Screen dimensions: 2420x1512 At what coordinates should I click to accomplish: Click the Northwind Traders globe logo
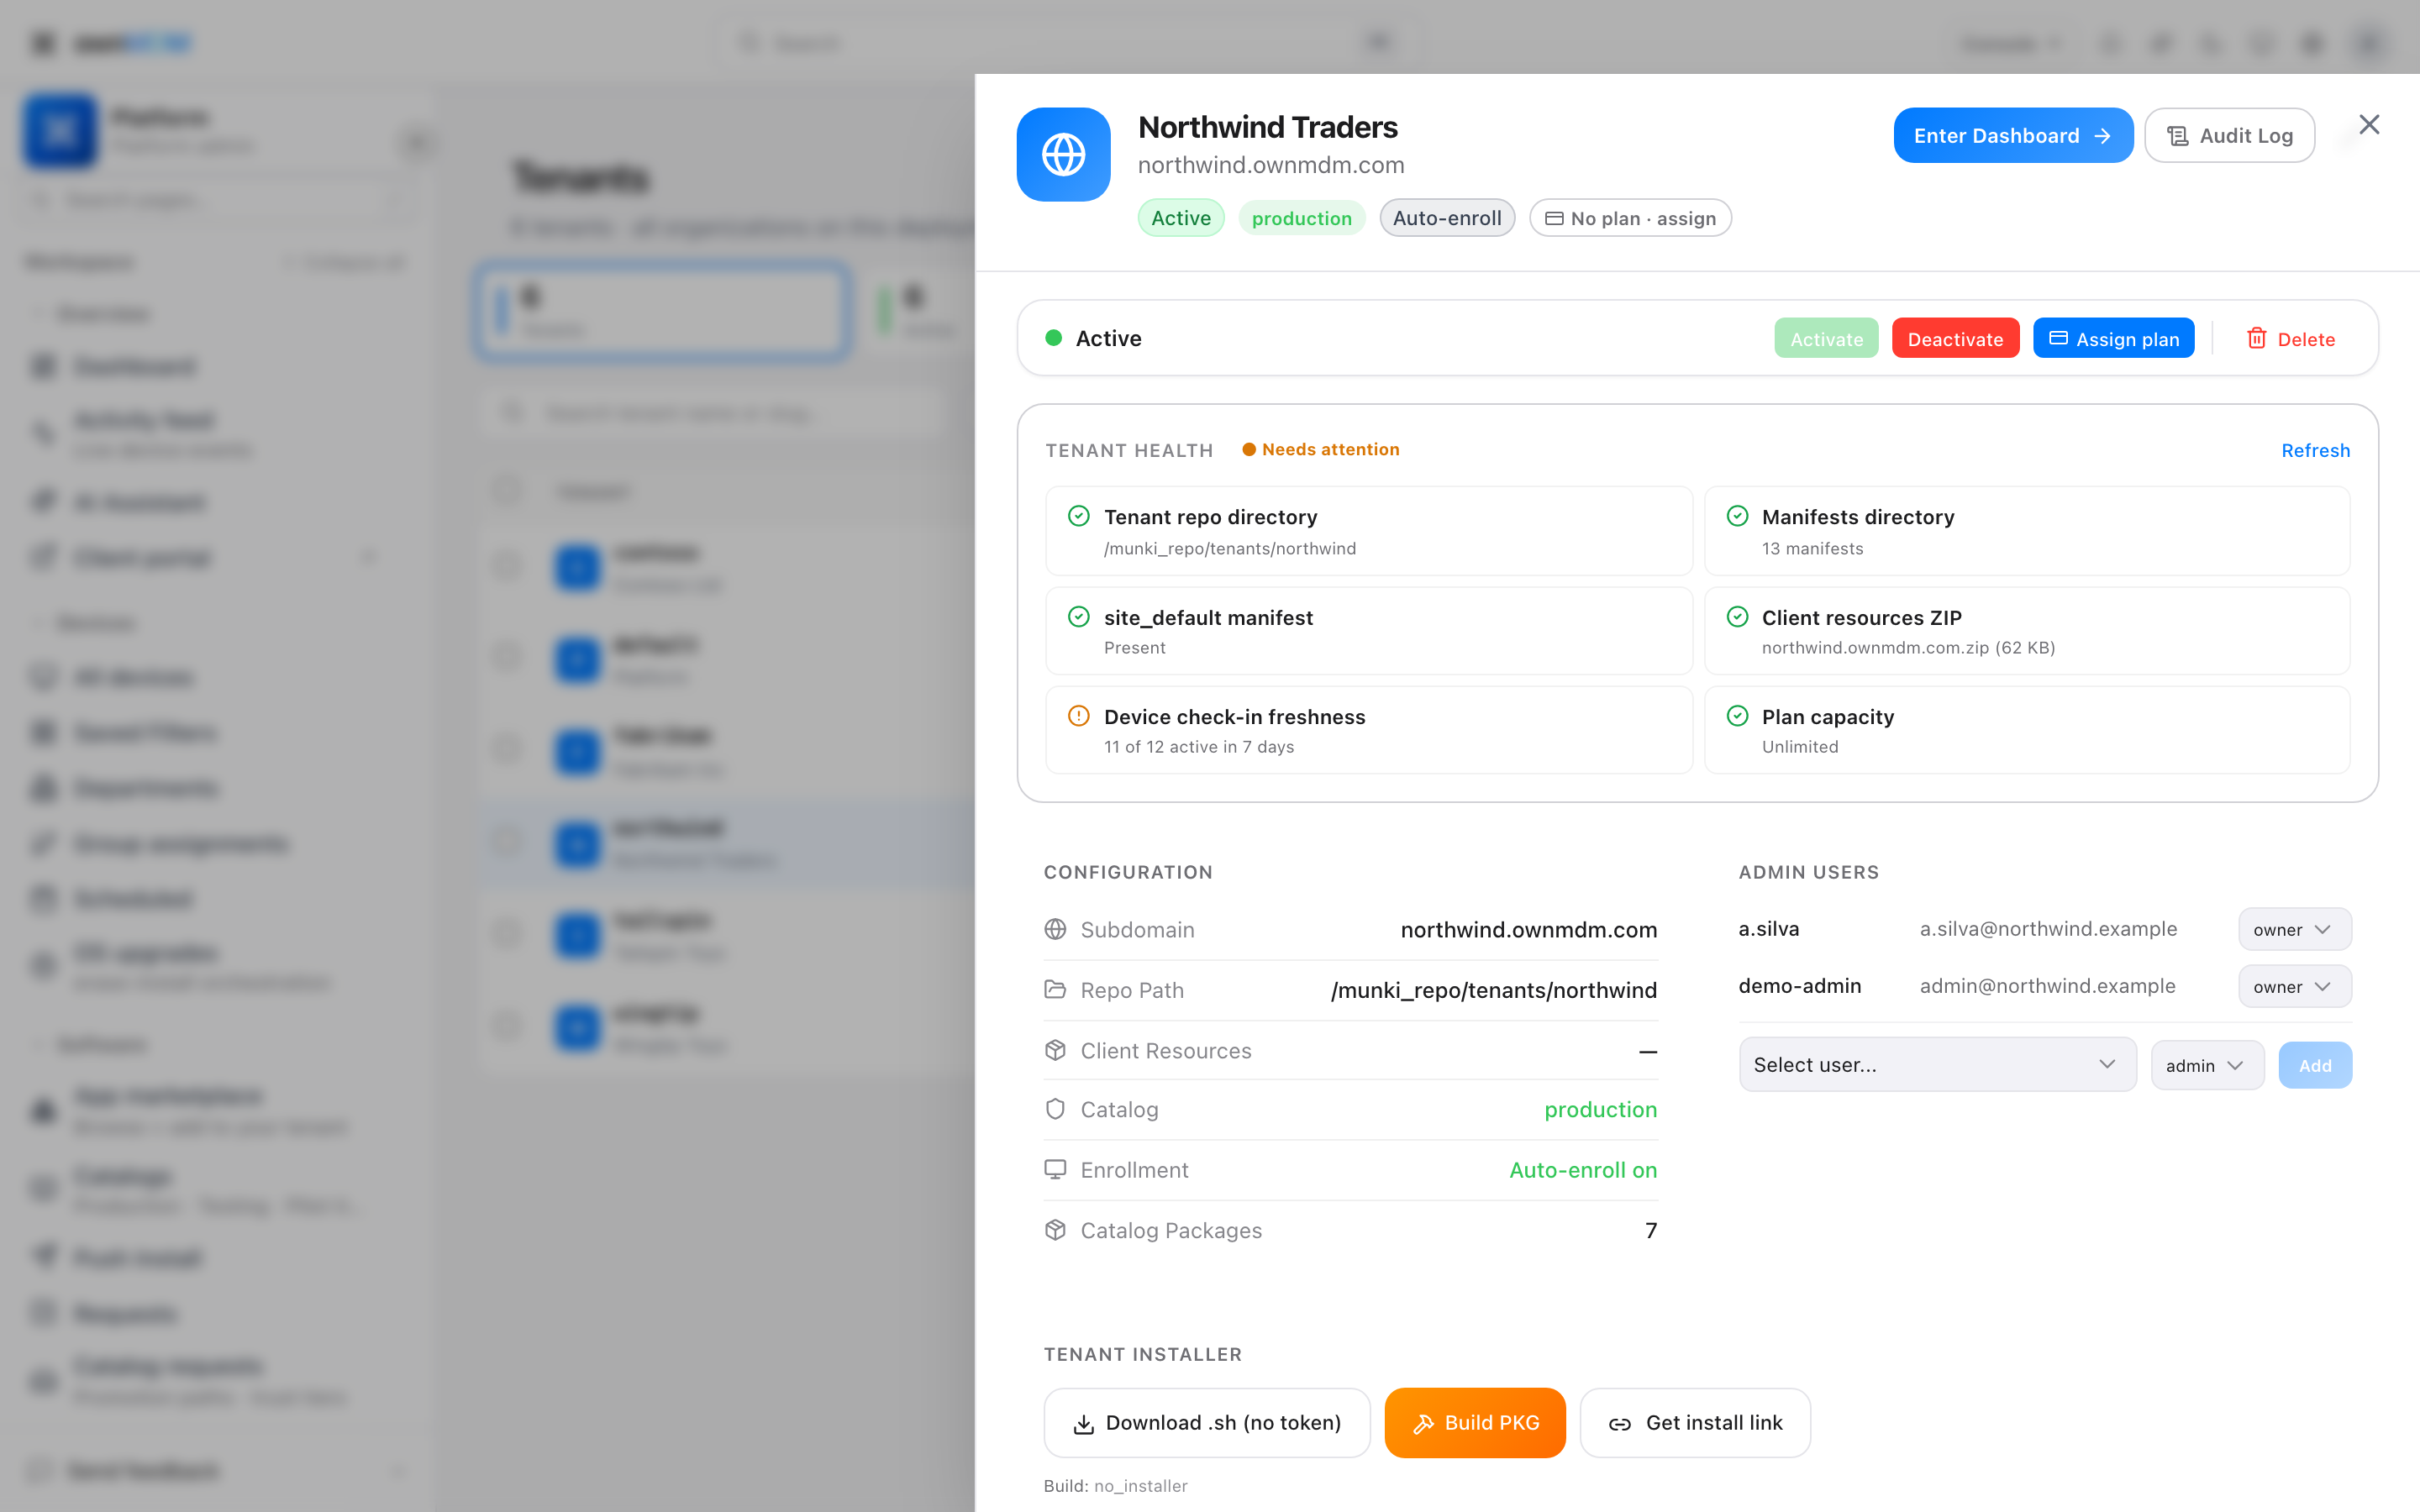click(1063, 155)
